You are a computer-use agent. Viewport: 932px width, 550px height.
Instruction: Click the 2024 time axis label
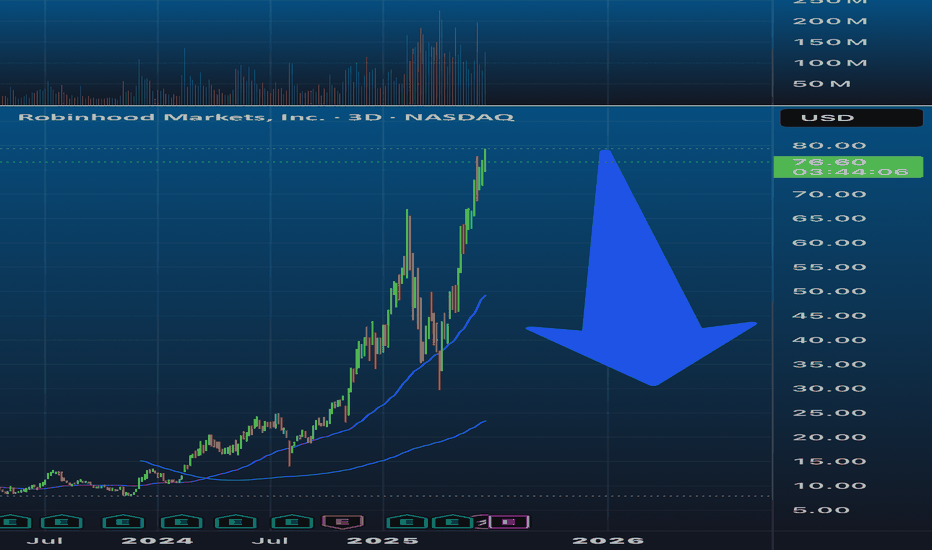tap(157, 541)
